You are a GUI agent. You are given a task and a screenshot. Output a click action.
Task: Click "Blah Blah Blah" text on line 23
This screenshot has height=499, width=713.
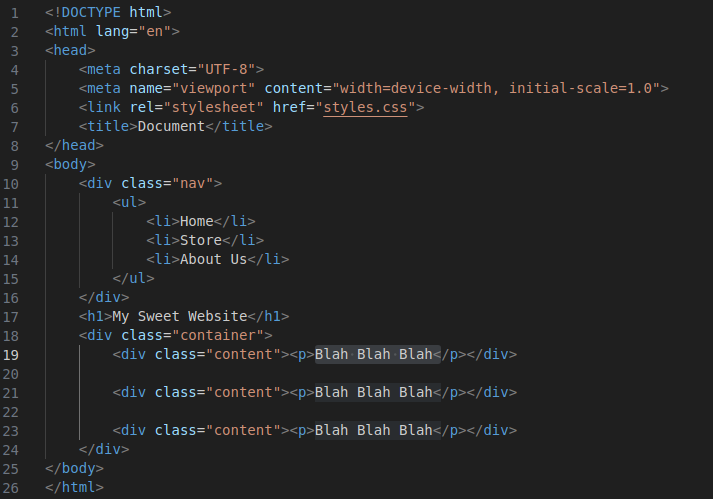point(373,430)
